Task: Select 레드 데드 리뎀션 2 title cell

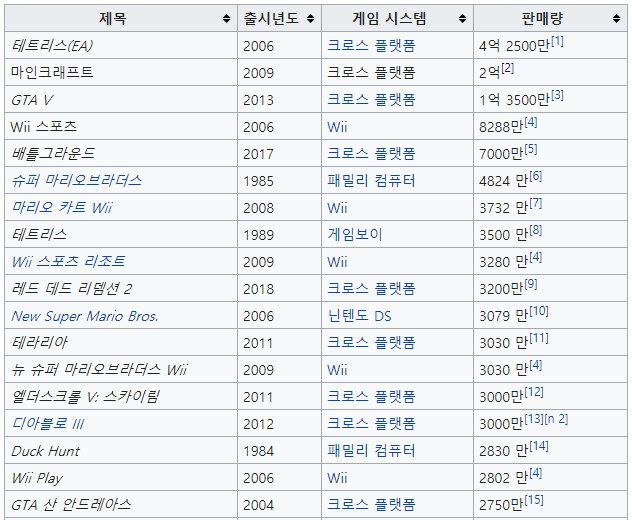Action: pyautogui.click(x=121, y=288)
